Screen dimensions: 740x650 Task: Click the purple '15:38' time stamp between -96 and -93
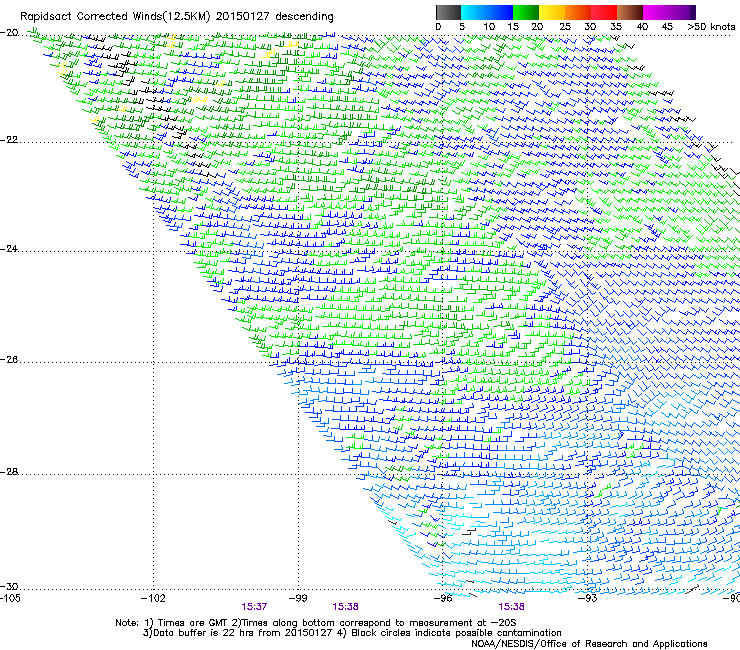(512, 607)
